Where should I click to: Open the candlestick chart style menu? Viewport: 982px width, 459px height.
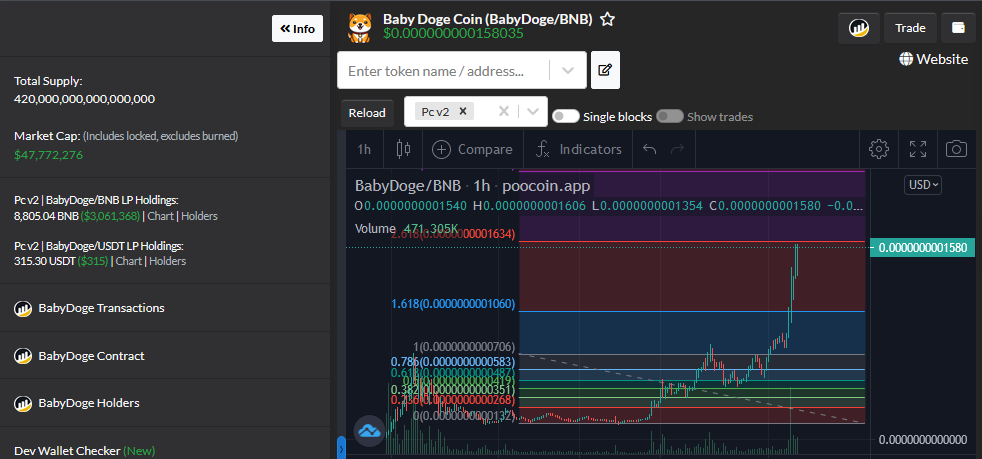tap(404, 150)
